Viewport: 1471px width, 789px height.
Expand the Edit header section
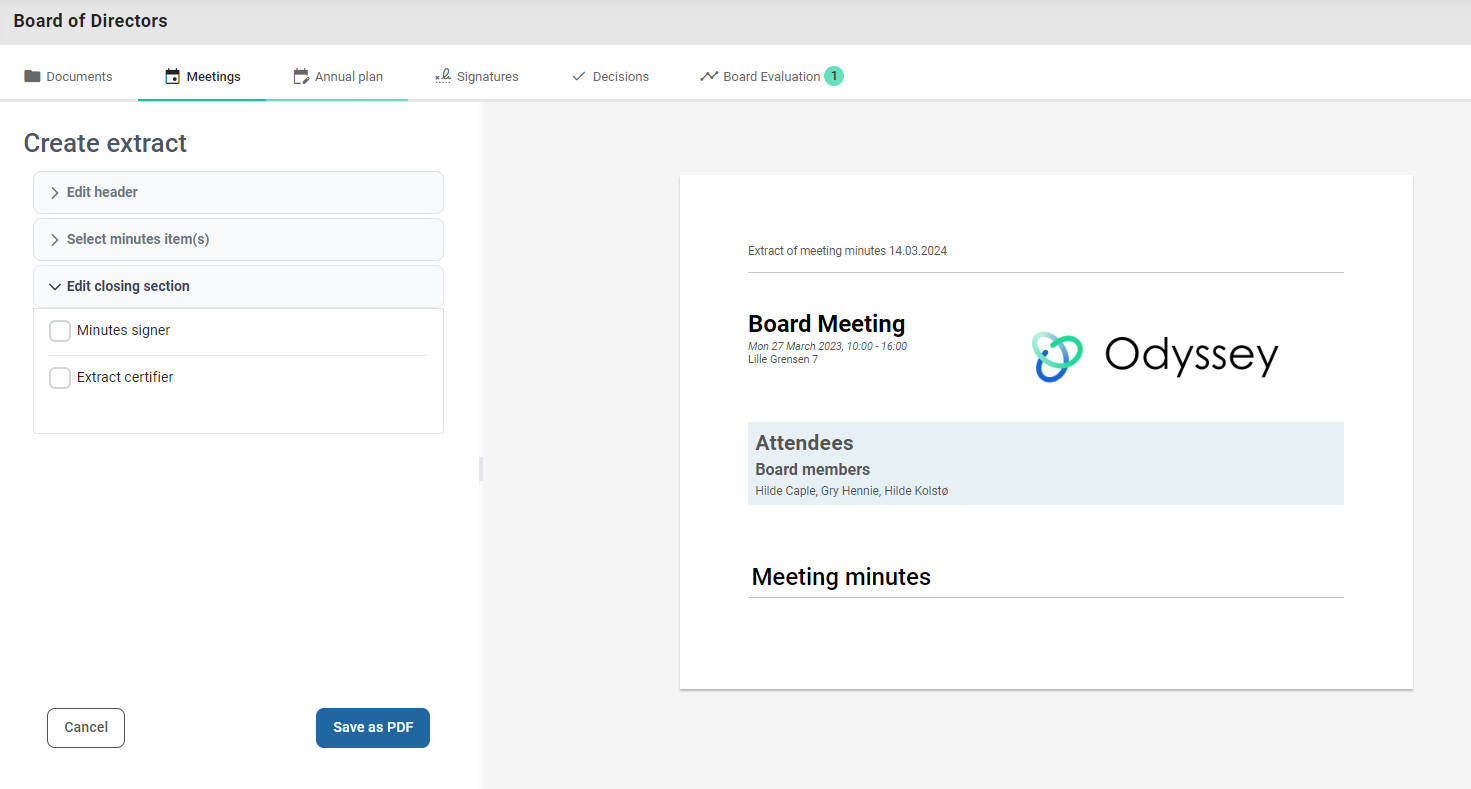click(238, 192)
